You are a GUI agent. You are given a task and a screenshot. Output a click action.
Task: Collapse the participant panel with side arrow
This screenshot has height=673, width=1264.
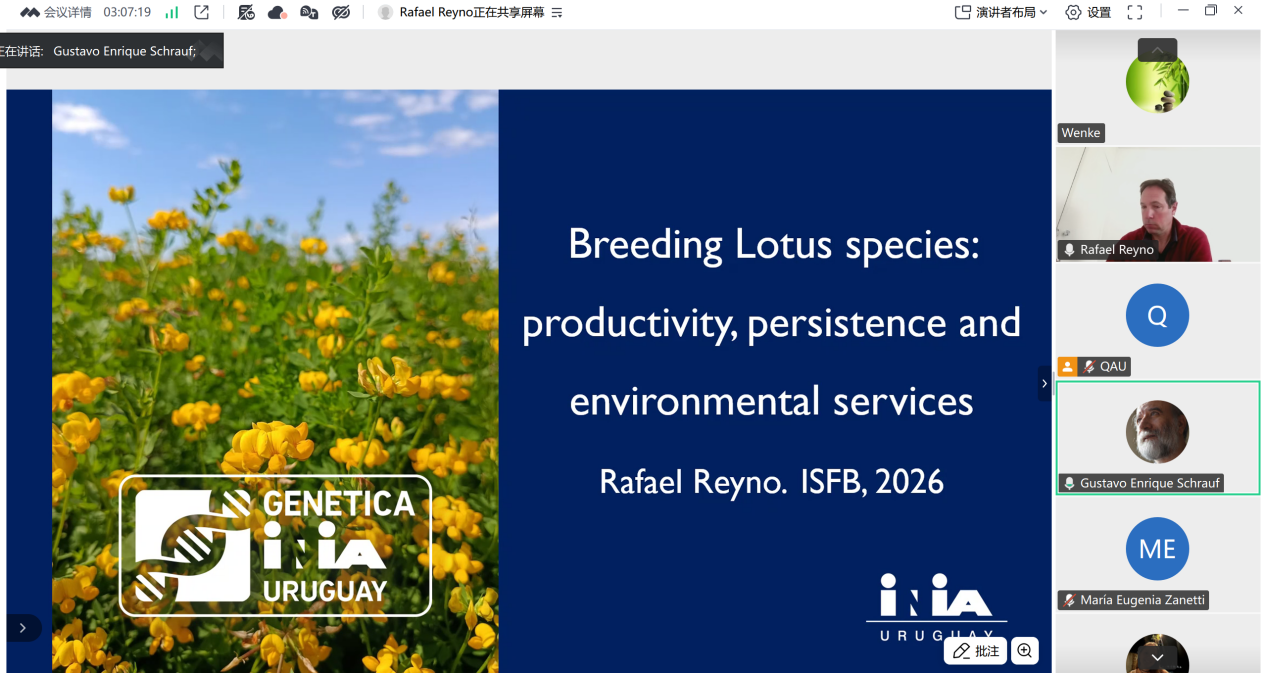click(1045, 383)
